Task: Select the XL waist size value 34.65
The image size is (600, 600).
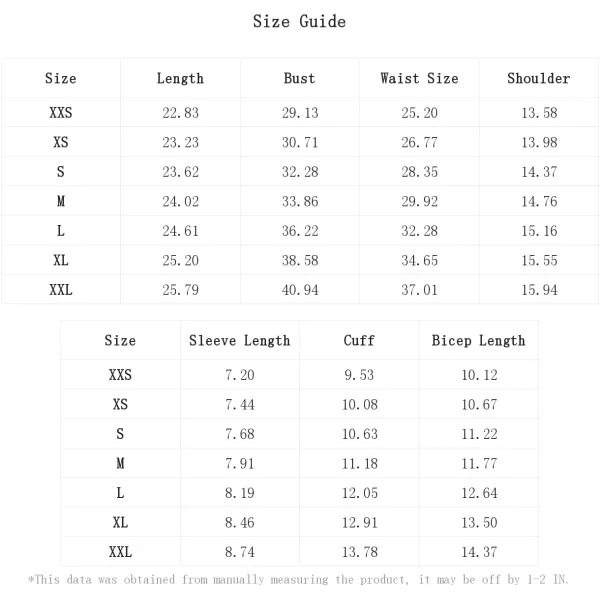Action: [419, 261]
